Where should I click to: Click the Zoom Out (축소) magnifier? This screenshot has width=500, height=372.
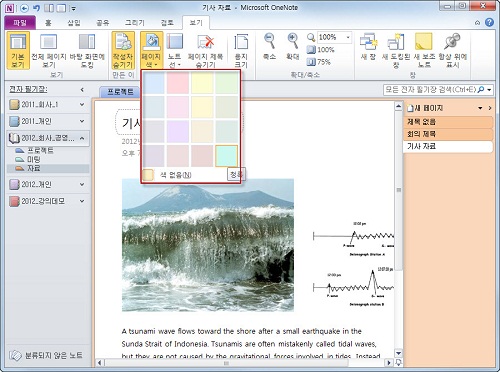point(269,47)
